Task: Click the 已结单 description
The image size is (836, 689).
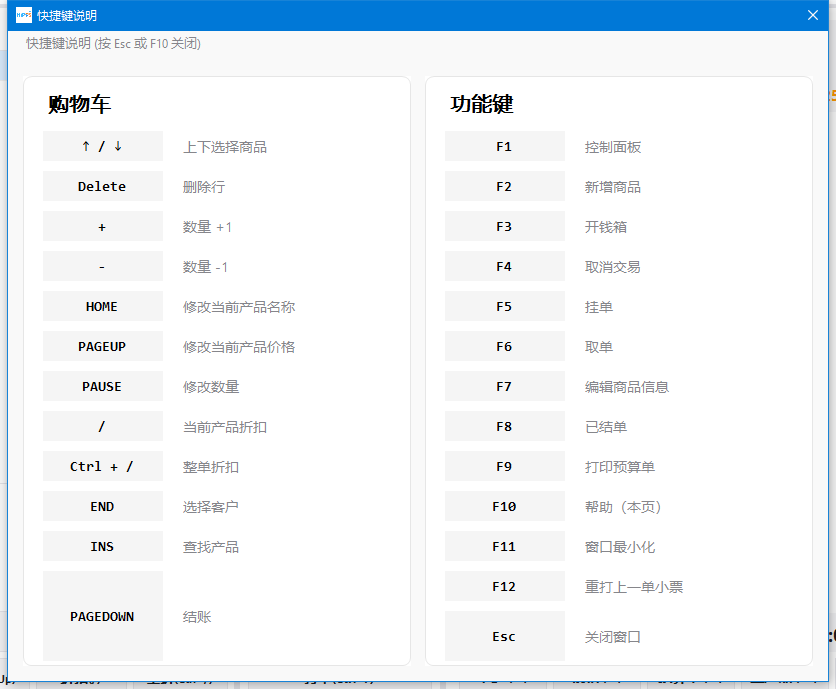Action: pos(606,427)
